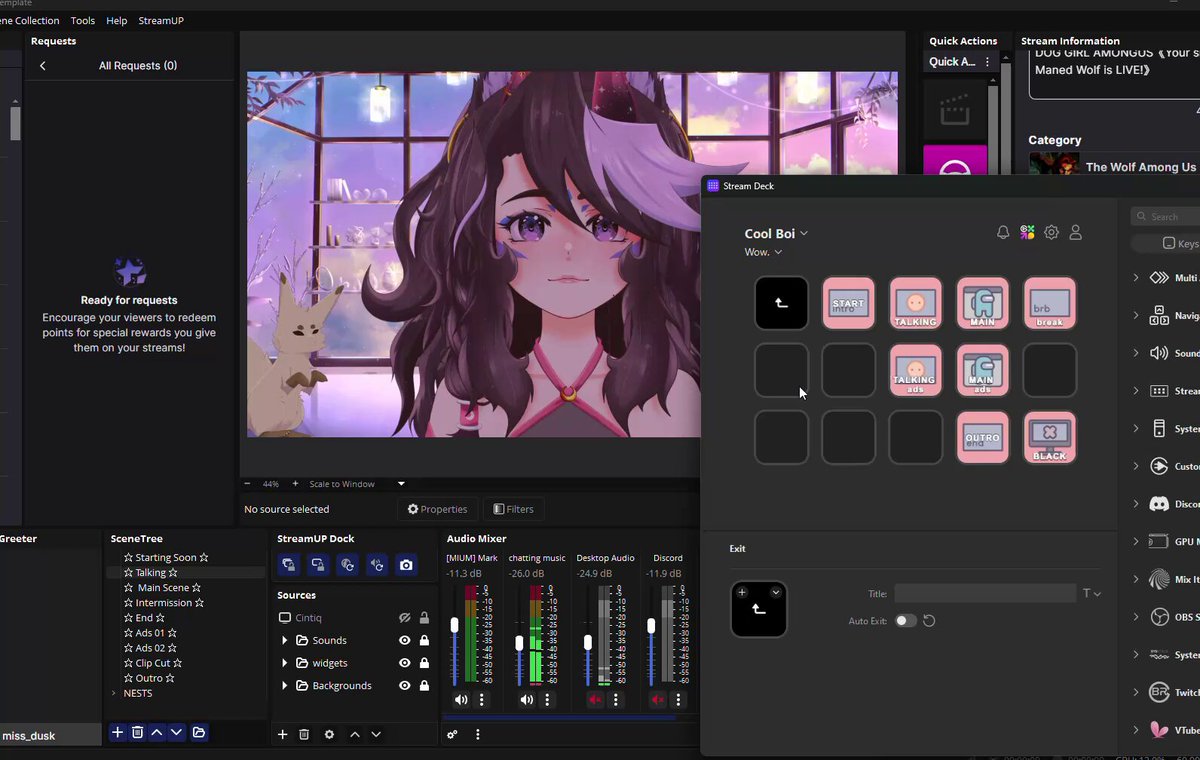Click the TALKING ads Stream Deck key

(915, 370)
